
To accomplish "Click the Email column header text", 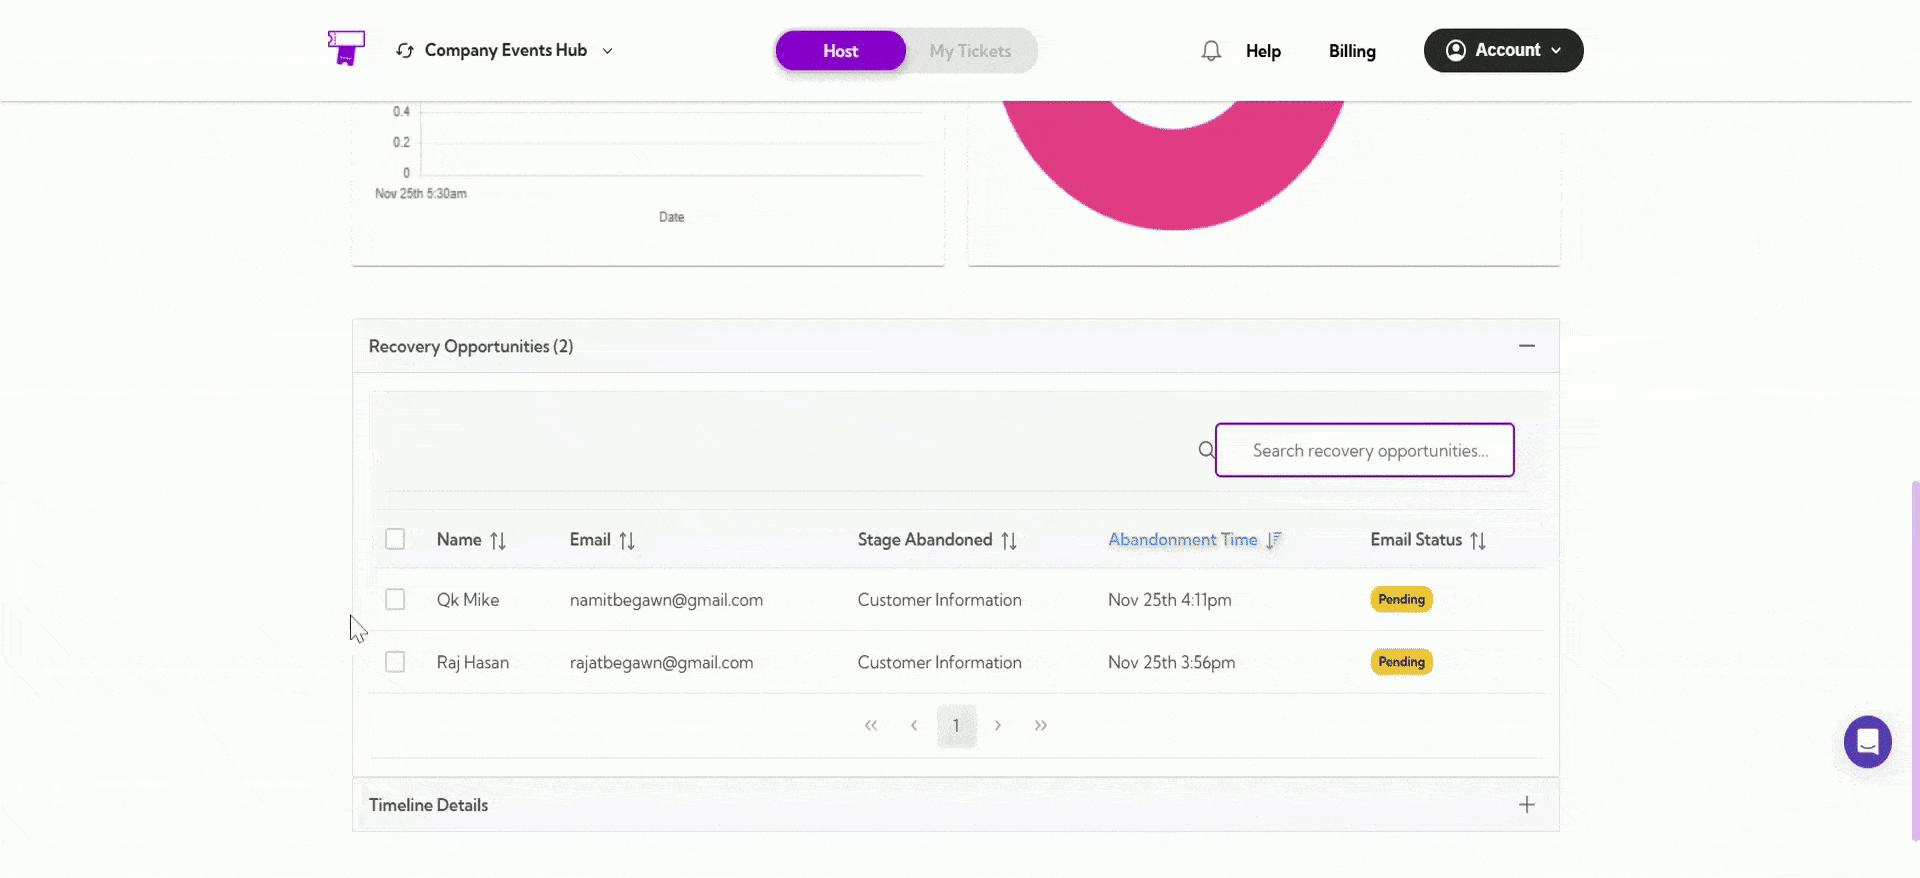I will point(590,539).
